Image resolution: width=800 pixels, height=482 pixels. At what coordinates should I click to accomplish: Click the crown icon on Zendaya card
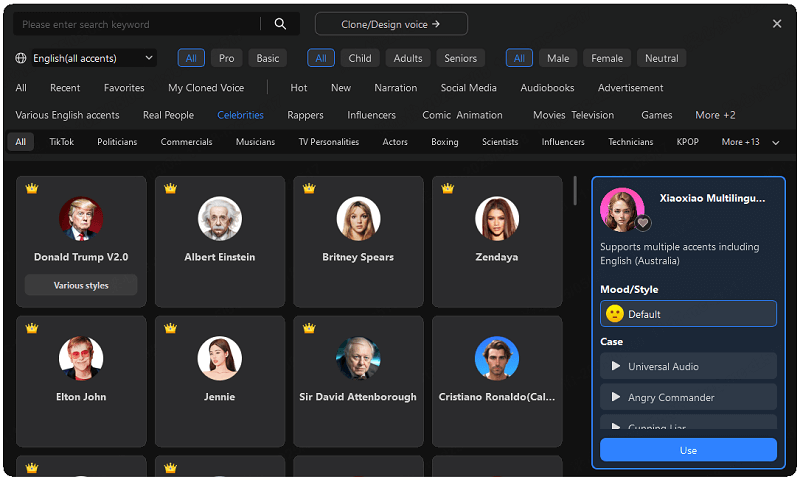(x=448, y=189)
